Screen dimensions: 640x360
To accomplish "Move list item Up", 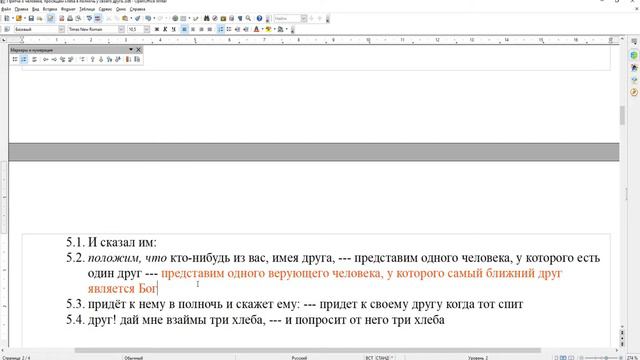I will point(93,60).
